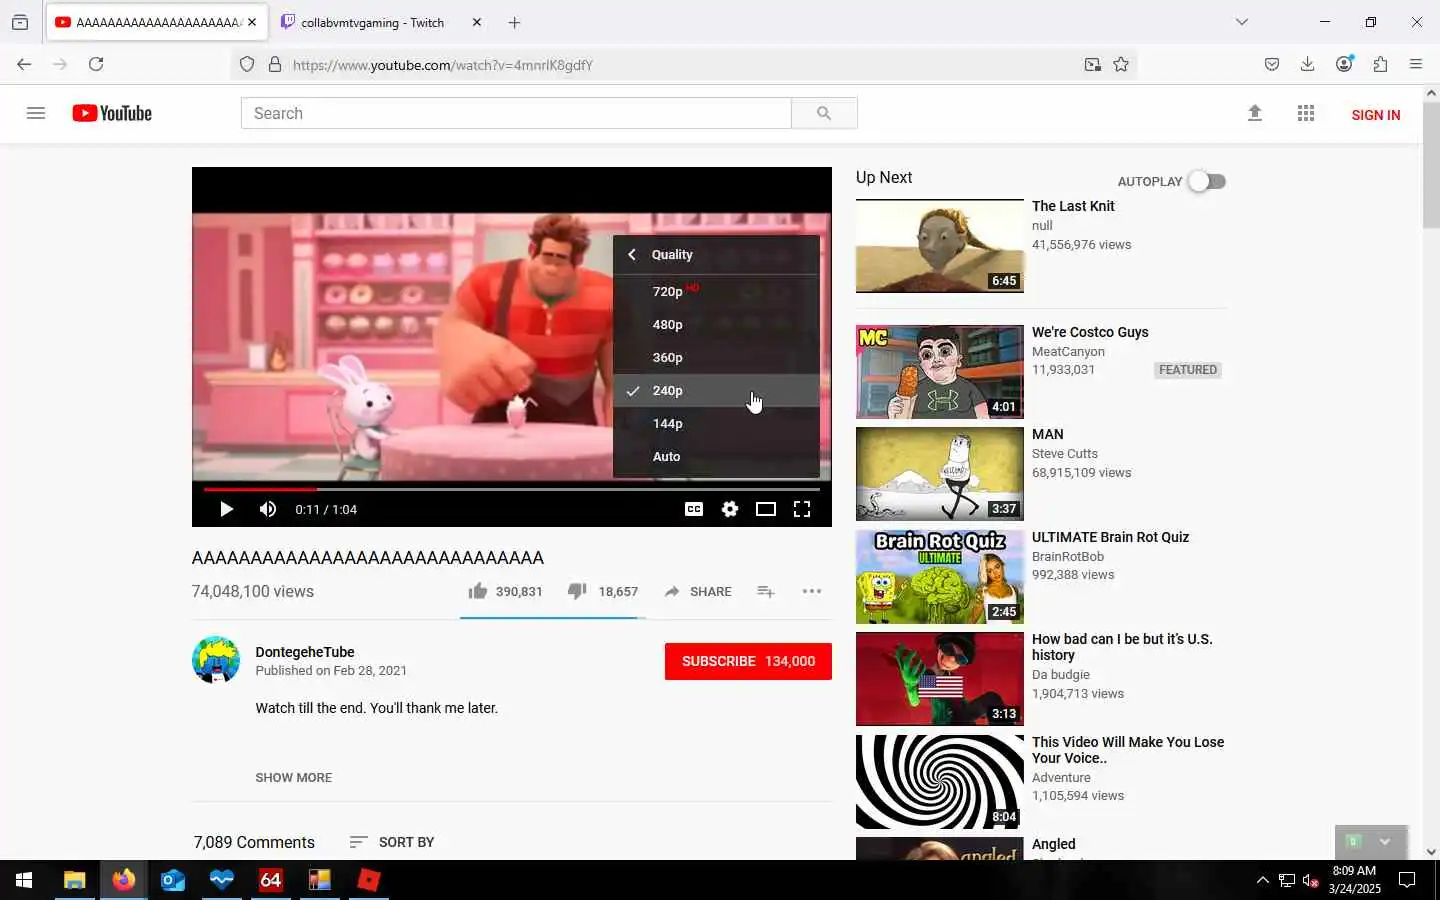The height and width of the screenshot is (900, 1440).
Task: Bookmark this page with star
Action: pyautogui.click(x=1121, y=64)
